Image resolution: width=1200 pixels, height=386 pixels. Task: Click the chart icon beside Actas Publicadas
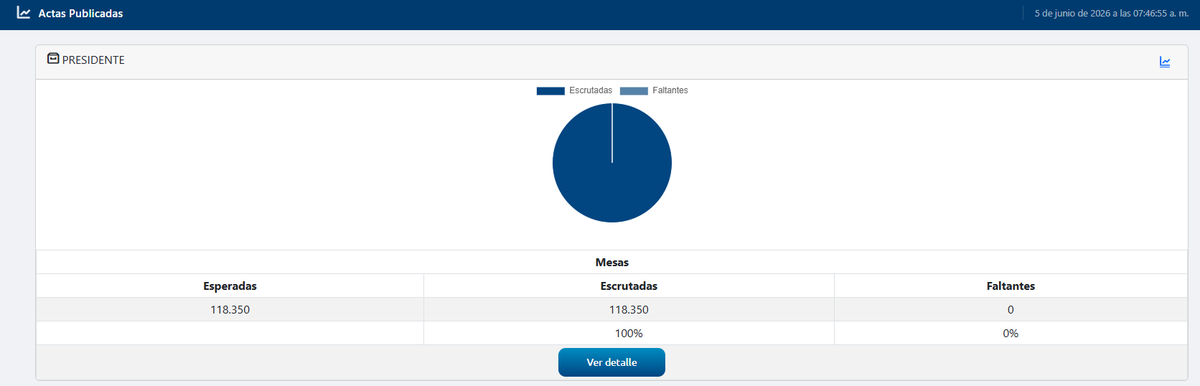coord(23,13)
